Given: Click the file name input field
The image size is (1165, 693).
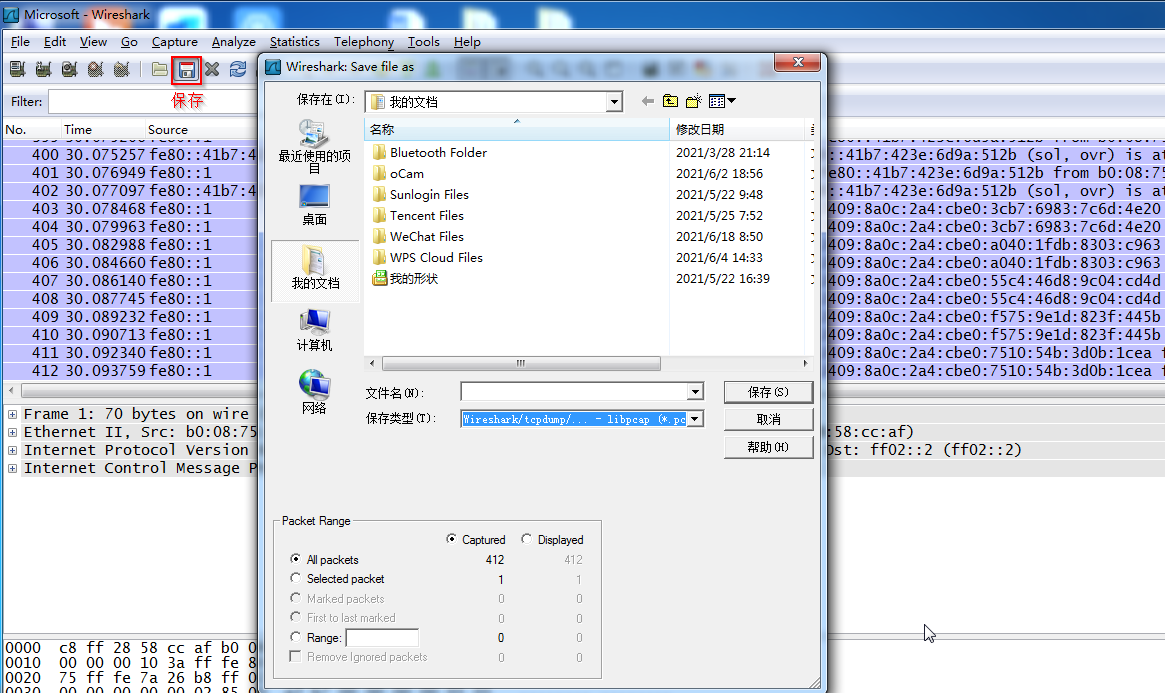Looking at the screenshot, I should tap(575, 391).
